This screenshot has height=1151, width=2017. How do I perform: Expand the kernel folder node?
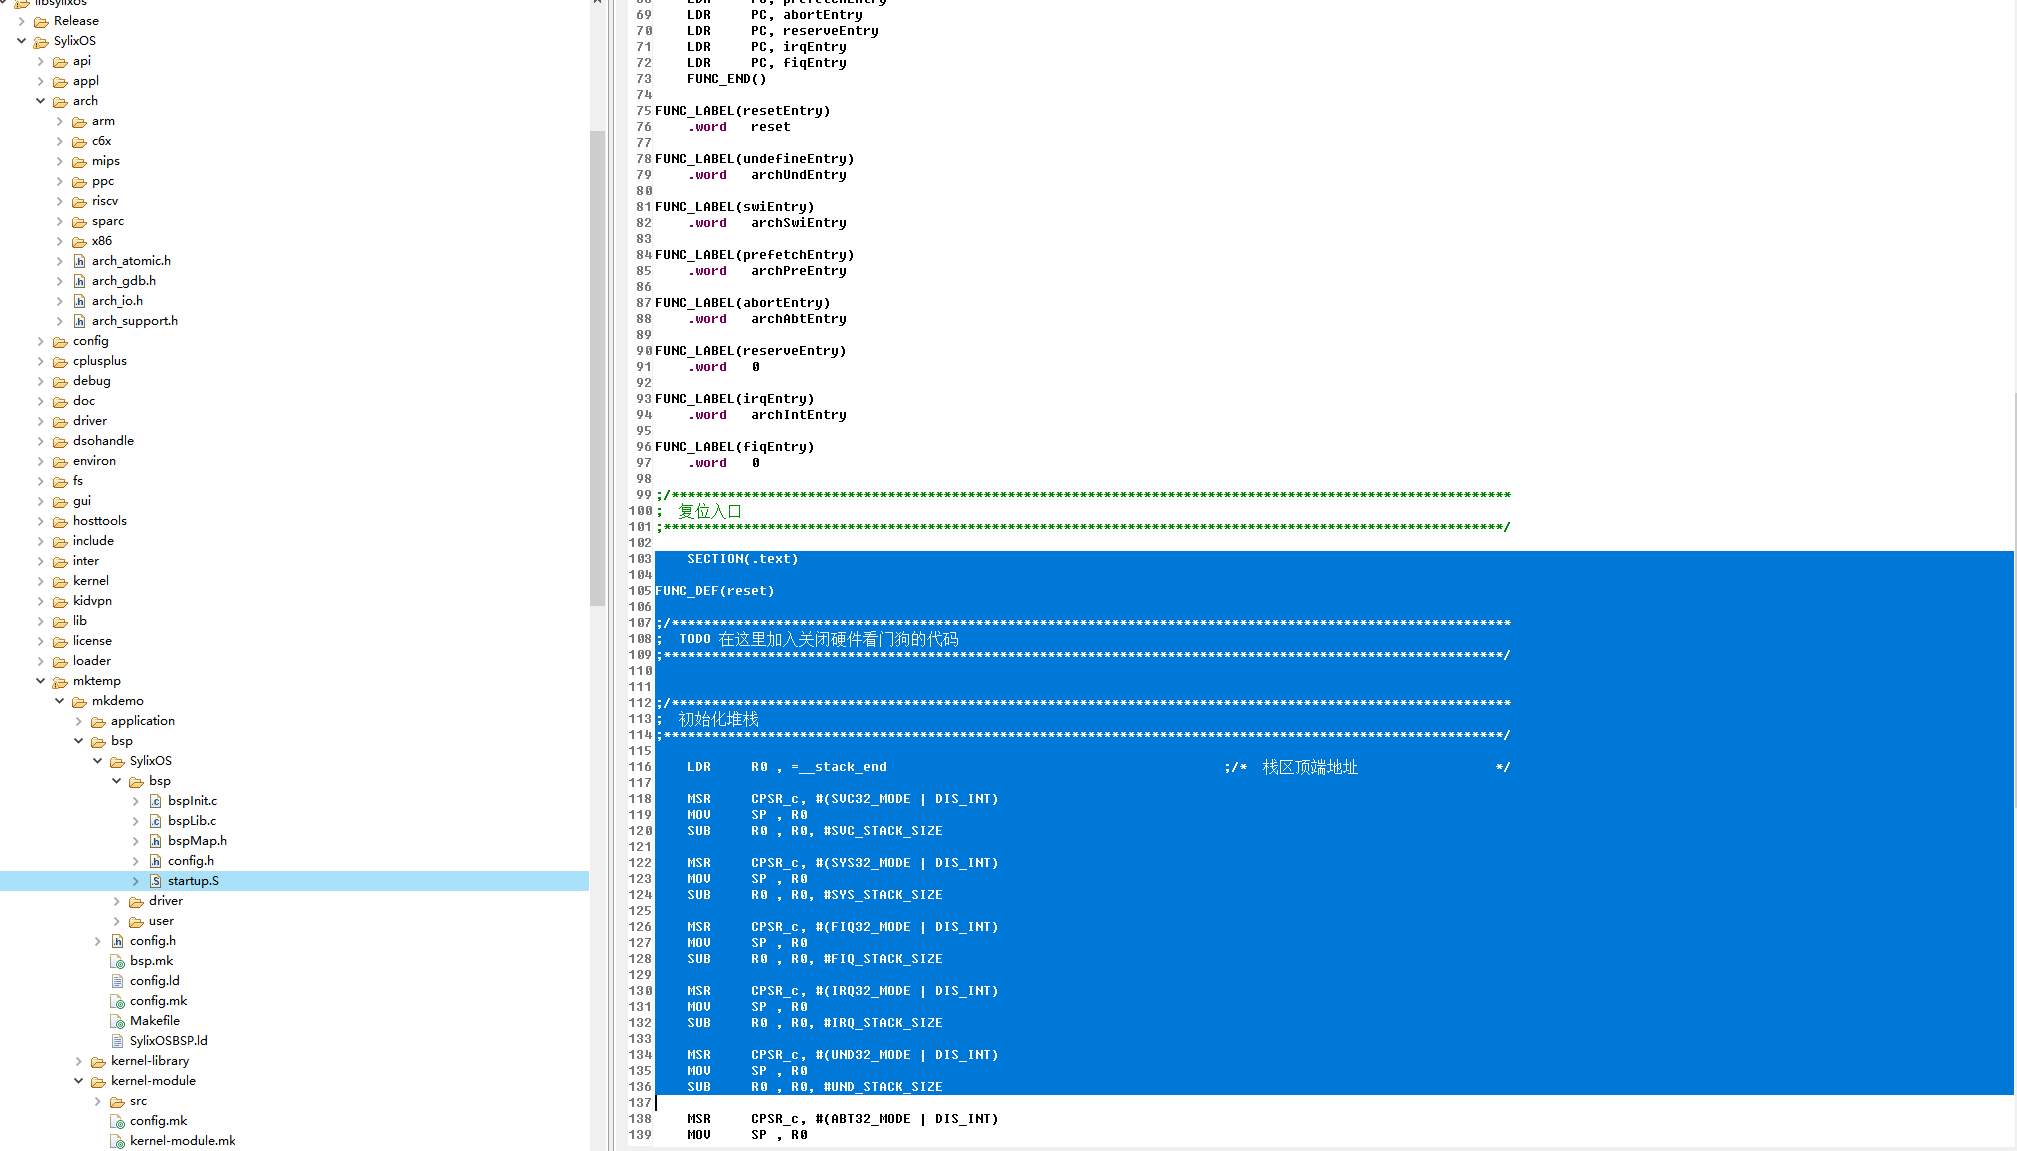pyautogui.click(x=41, y=581)
